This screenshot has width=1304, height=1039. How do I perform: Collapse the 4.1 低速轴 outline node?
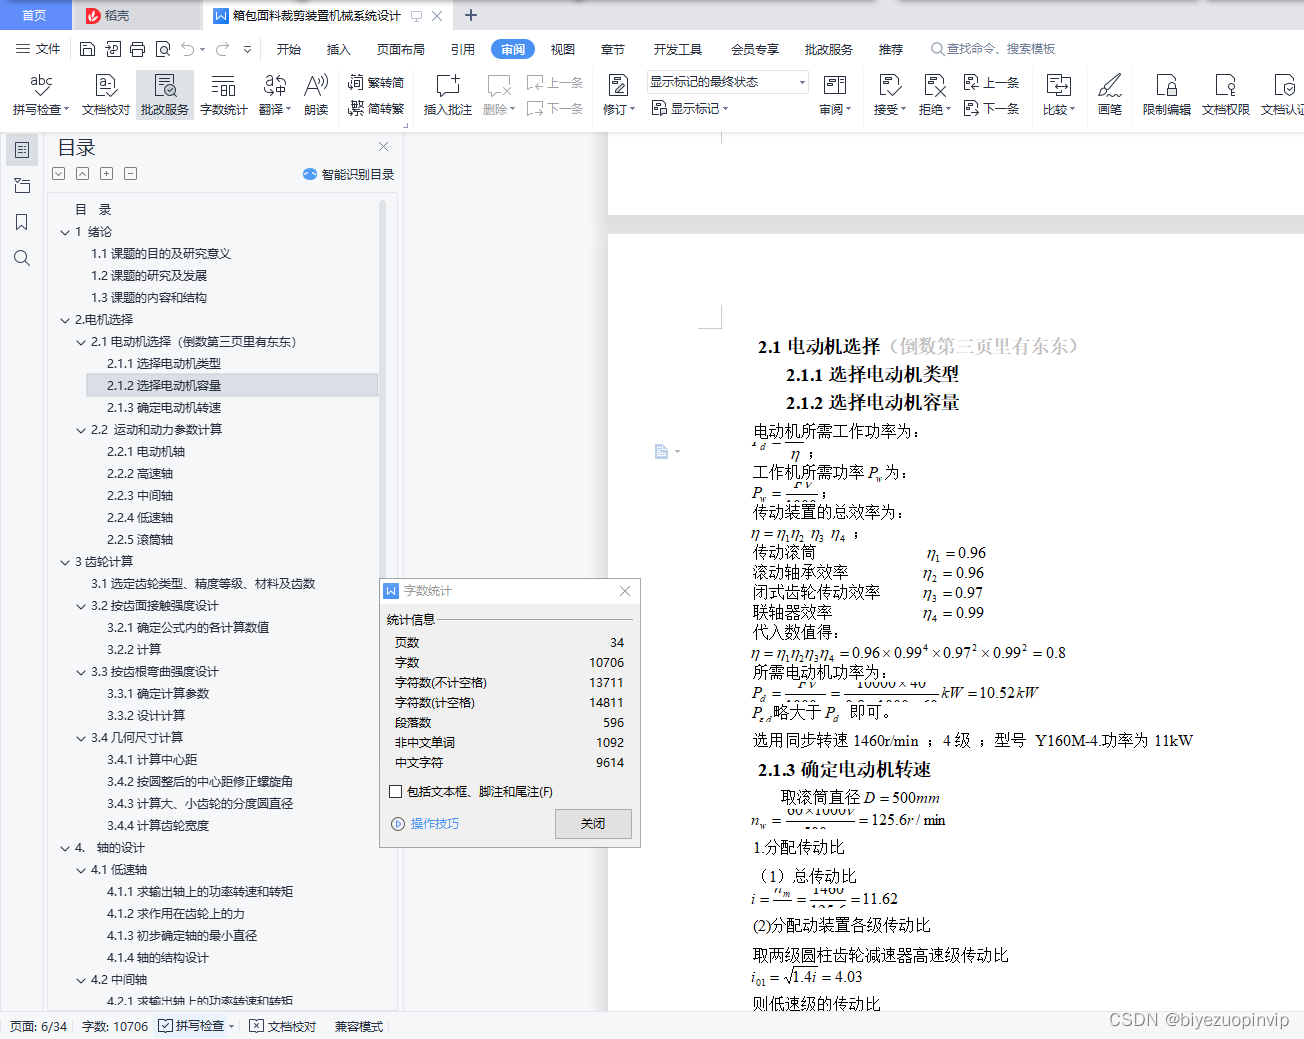tap(81, 870)
